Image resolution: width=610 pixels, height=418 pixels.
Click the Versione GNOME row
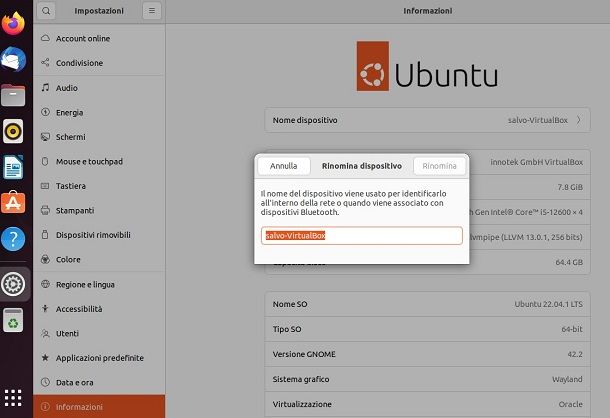[x=428, y=354]
